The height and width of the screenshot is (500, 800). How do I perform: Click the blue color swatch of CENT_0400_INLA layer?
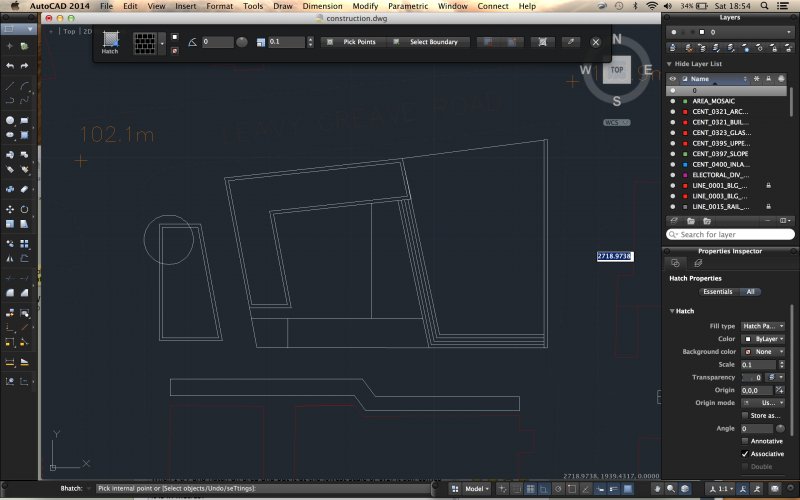pyautogui.click(x=685, y=164)
